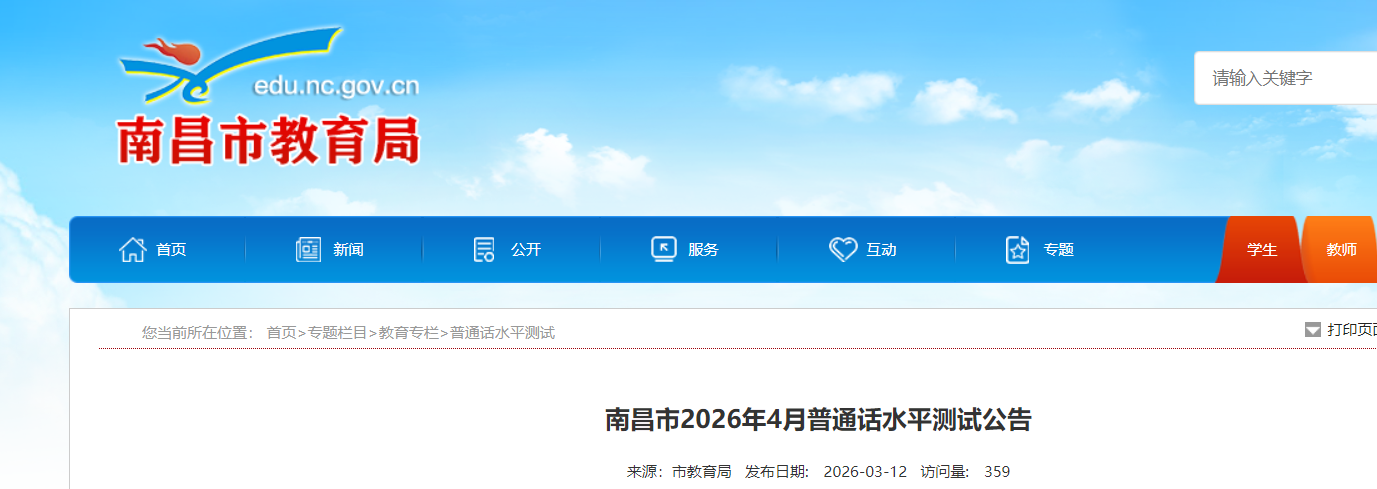Image resolution: width=1377 pixels, height=489 pixels.
Task: Focus the 请输入关键字 search field
Action: point(1285,78)
